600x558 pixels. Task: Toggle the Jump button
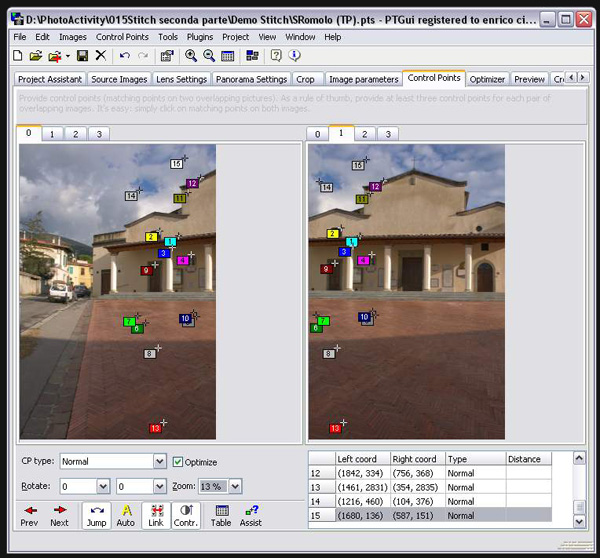point(96,516)
